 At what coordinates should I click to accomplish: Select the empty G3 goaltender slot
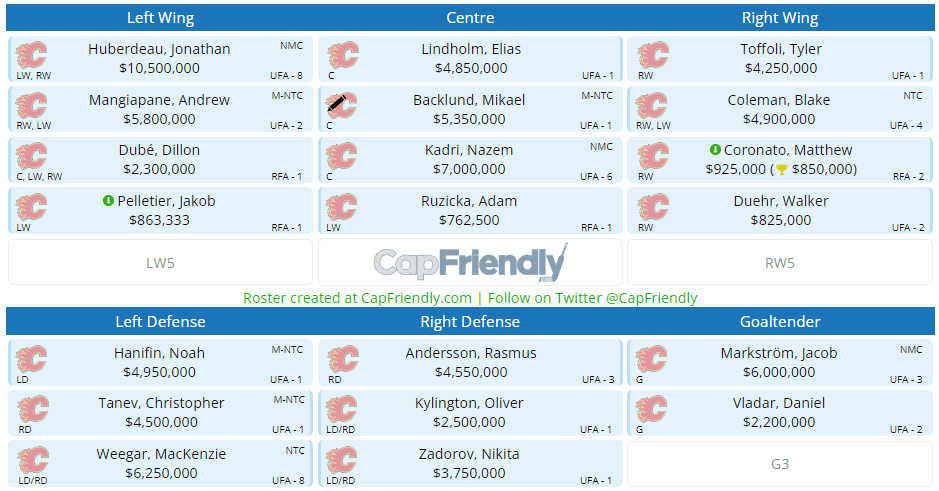point(780,464)
